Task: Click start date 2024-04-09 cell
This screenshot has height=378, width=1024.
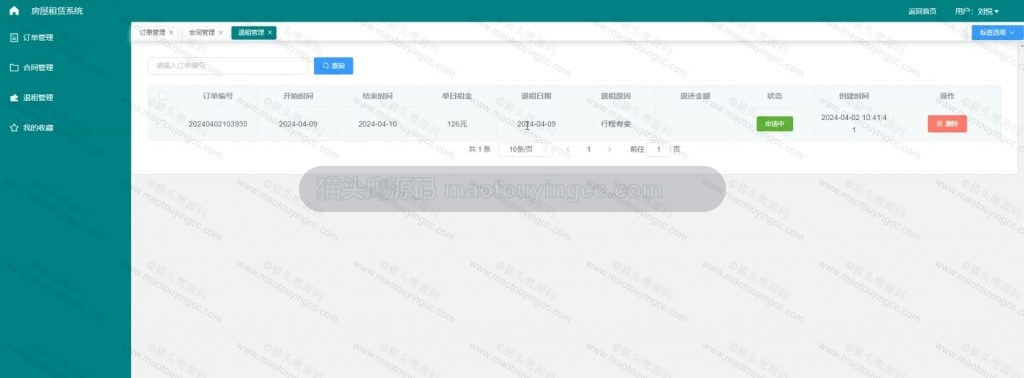Action: (298, 123)
